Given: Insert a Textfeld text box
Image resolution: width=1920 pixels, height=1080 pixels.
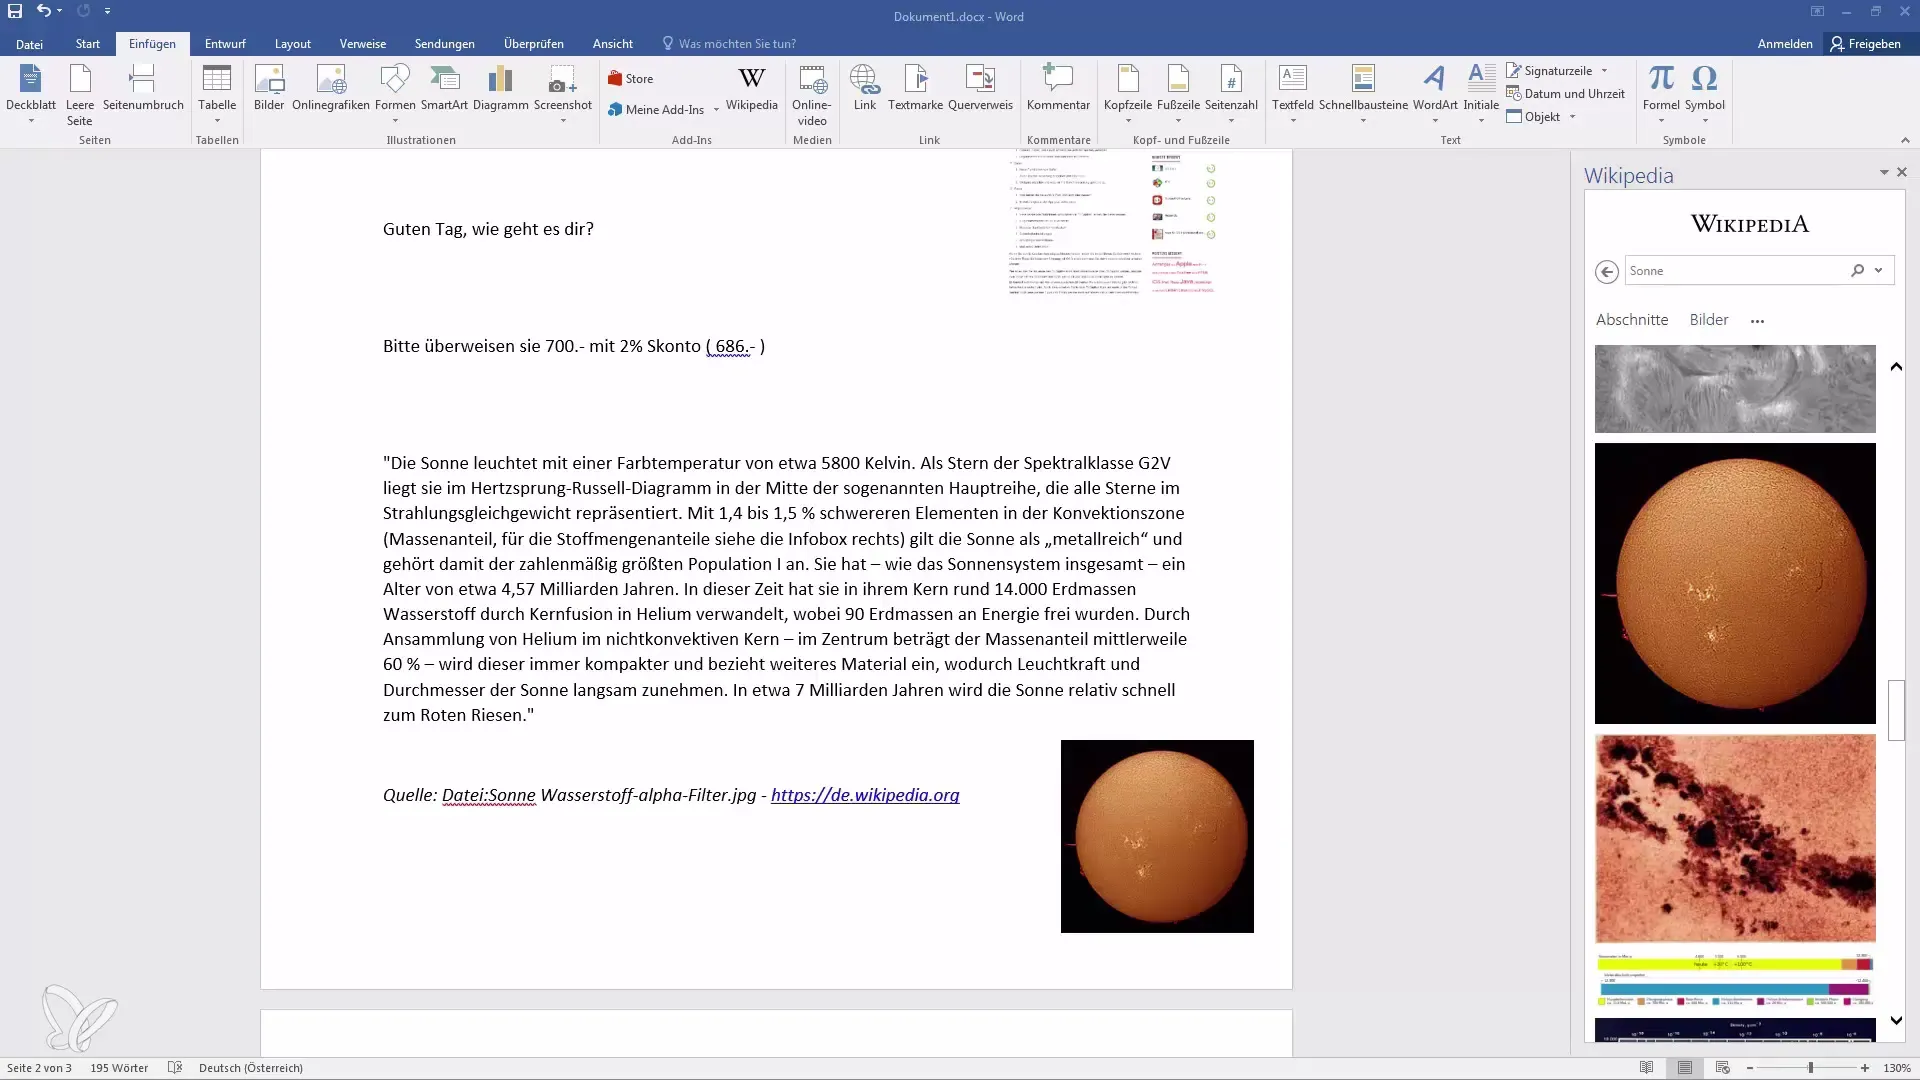Looking at the screenshot, I should tap(1293, 93).
